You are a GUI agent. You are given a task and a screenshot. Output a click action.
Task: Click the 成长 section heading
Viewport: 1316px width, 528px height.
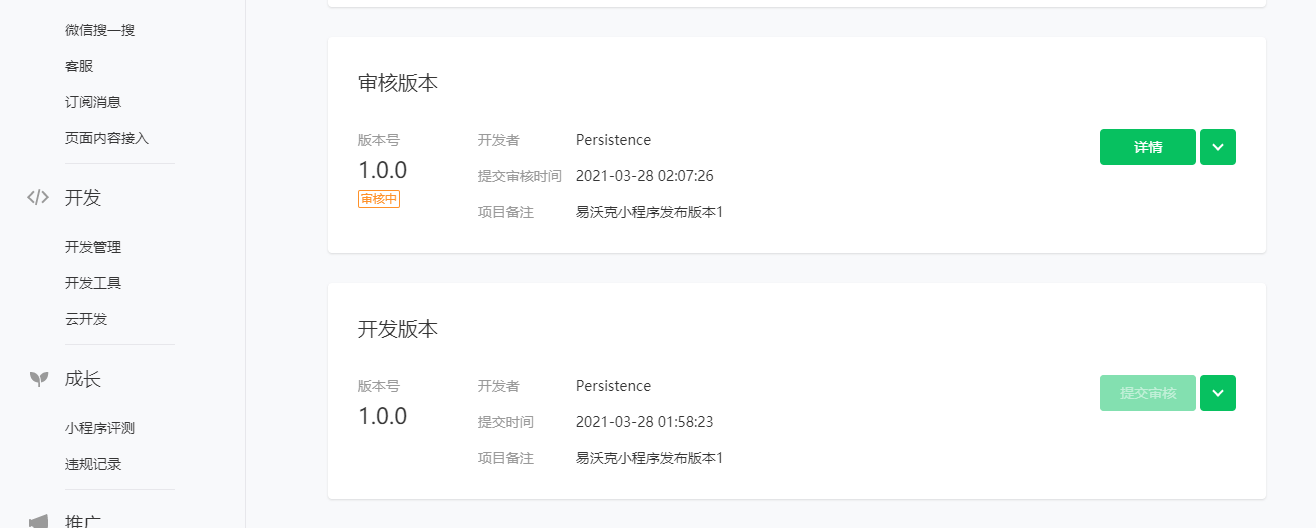tap(83, 379)
